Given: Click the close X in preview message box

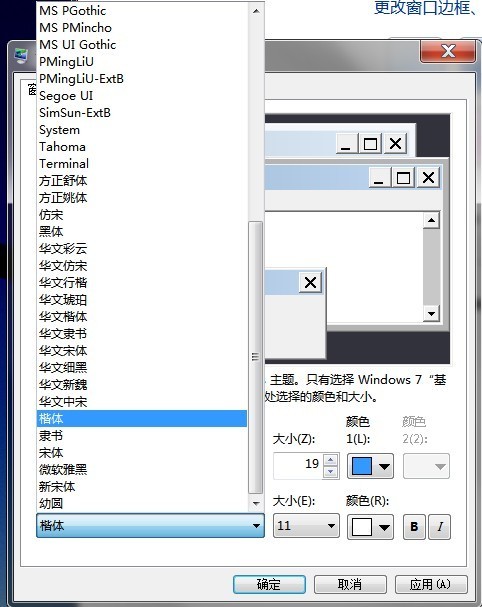Looking at the screenshot, I should click(310, 283).
